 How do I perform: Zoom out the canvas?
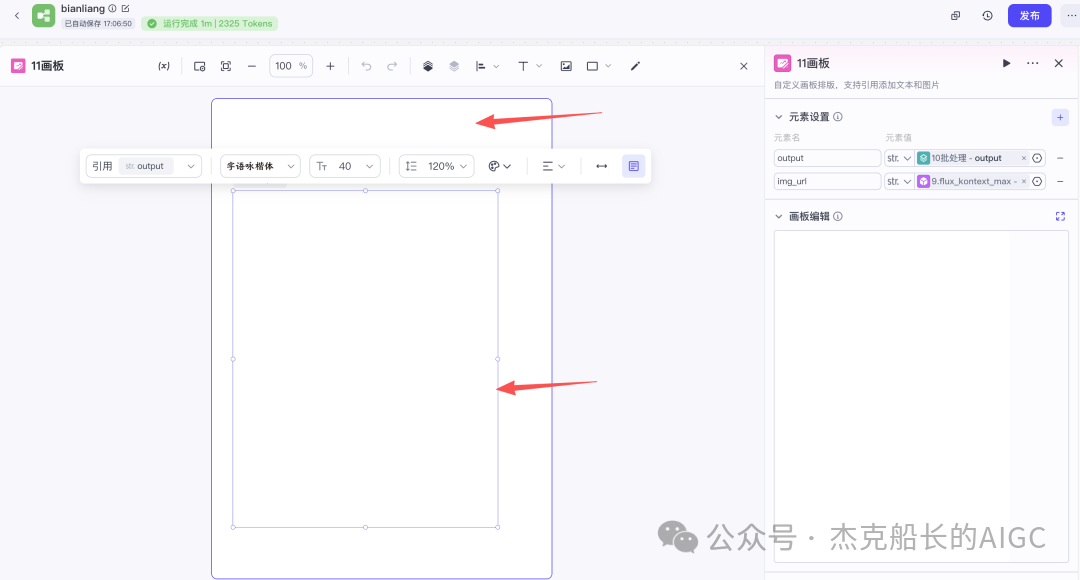(252, 66)
